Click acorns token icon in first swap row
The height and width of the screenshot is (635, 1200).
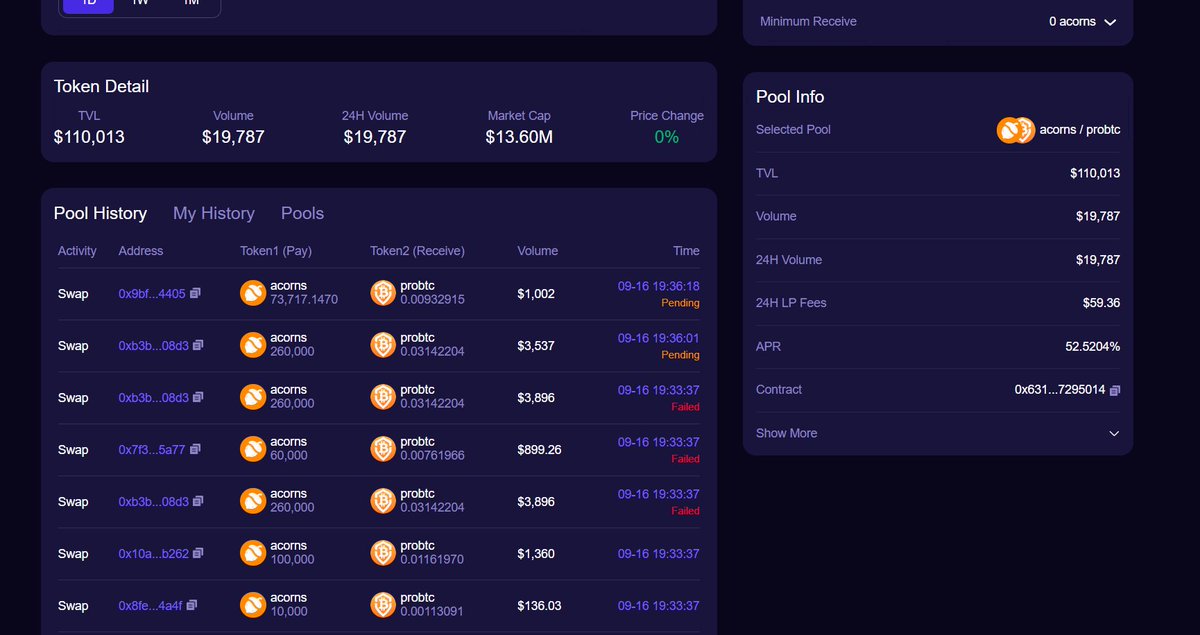[253, 293]
